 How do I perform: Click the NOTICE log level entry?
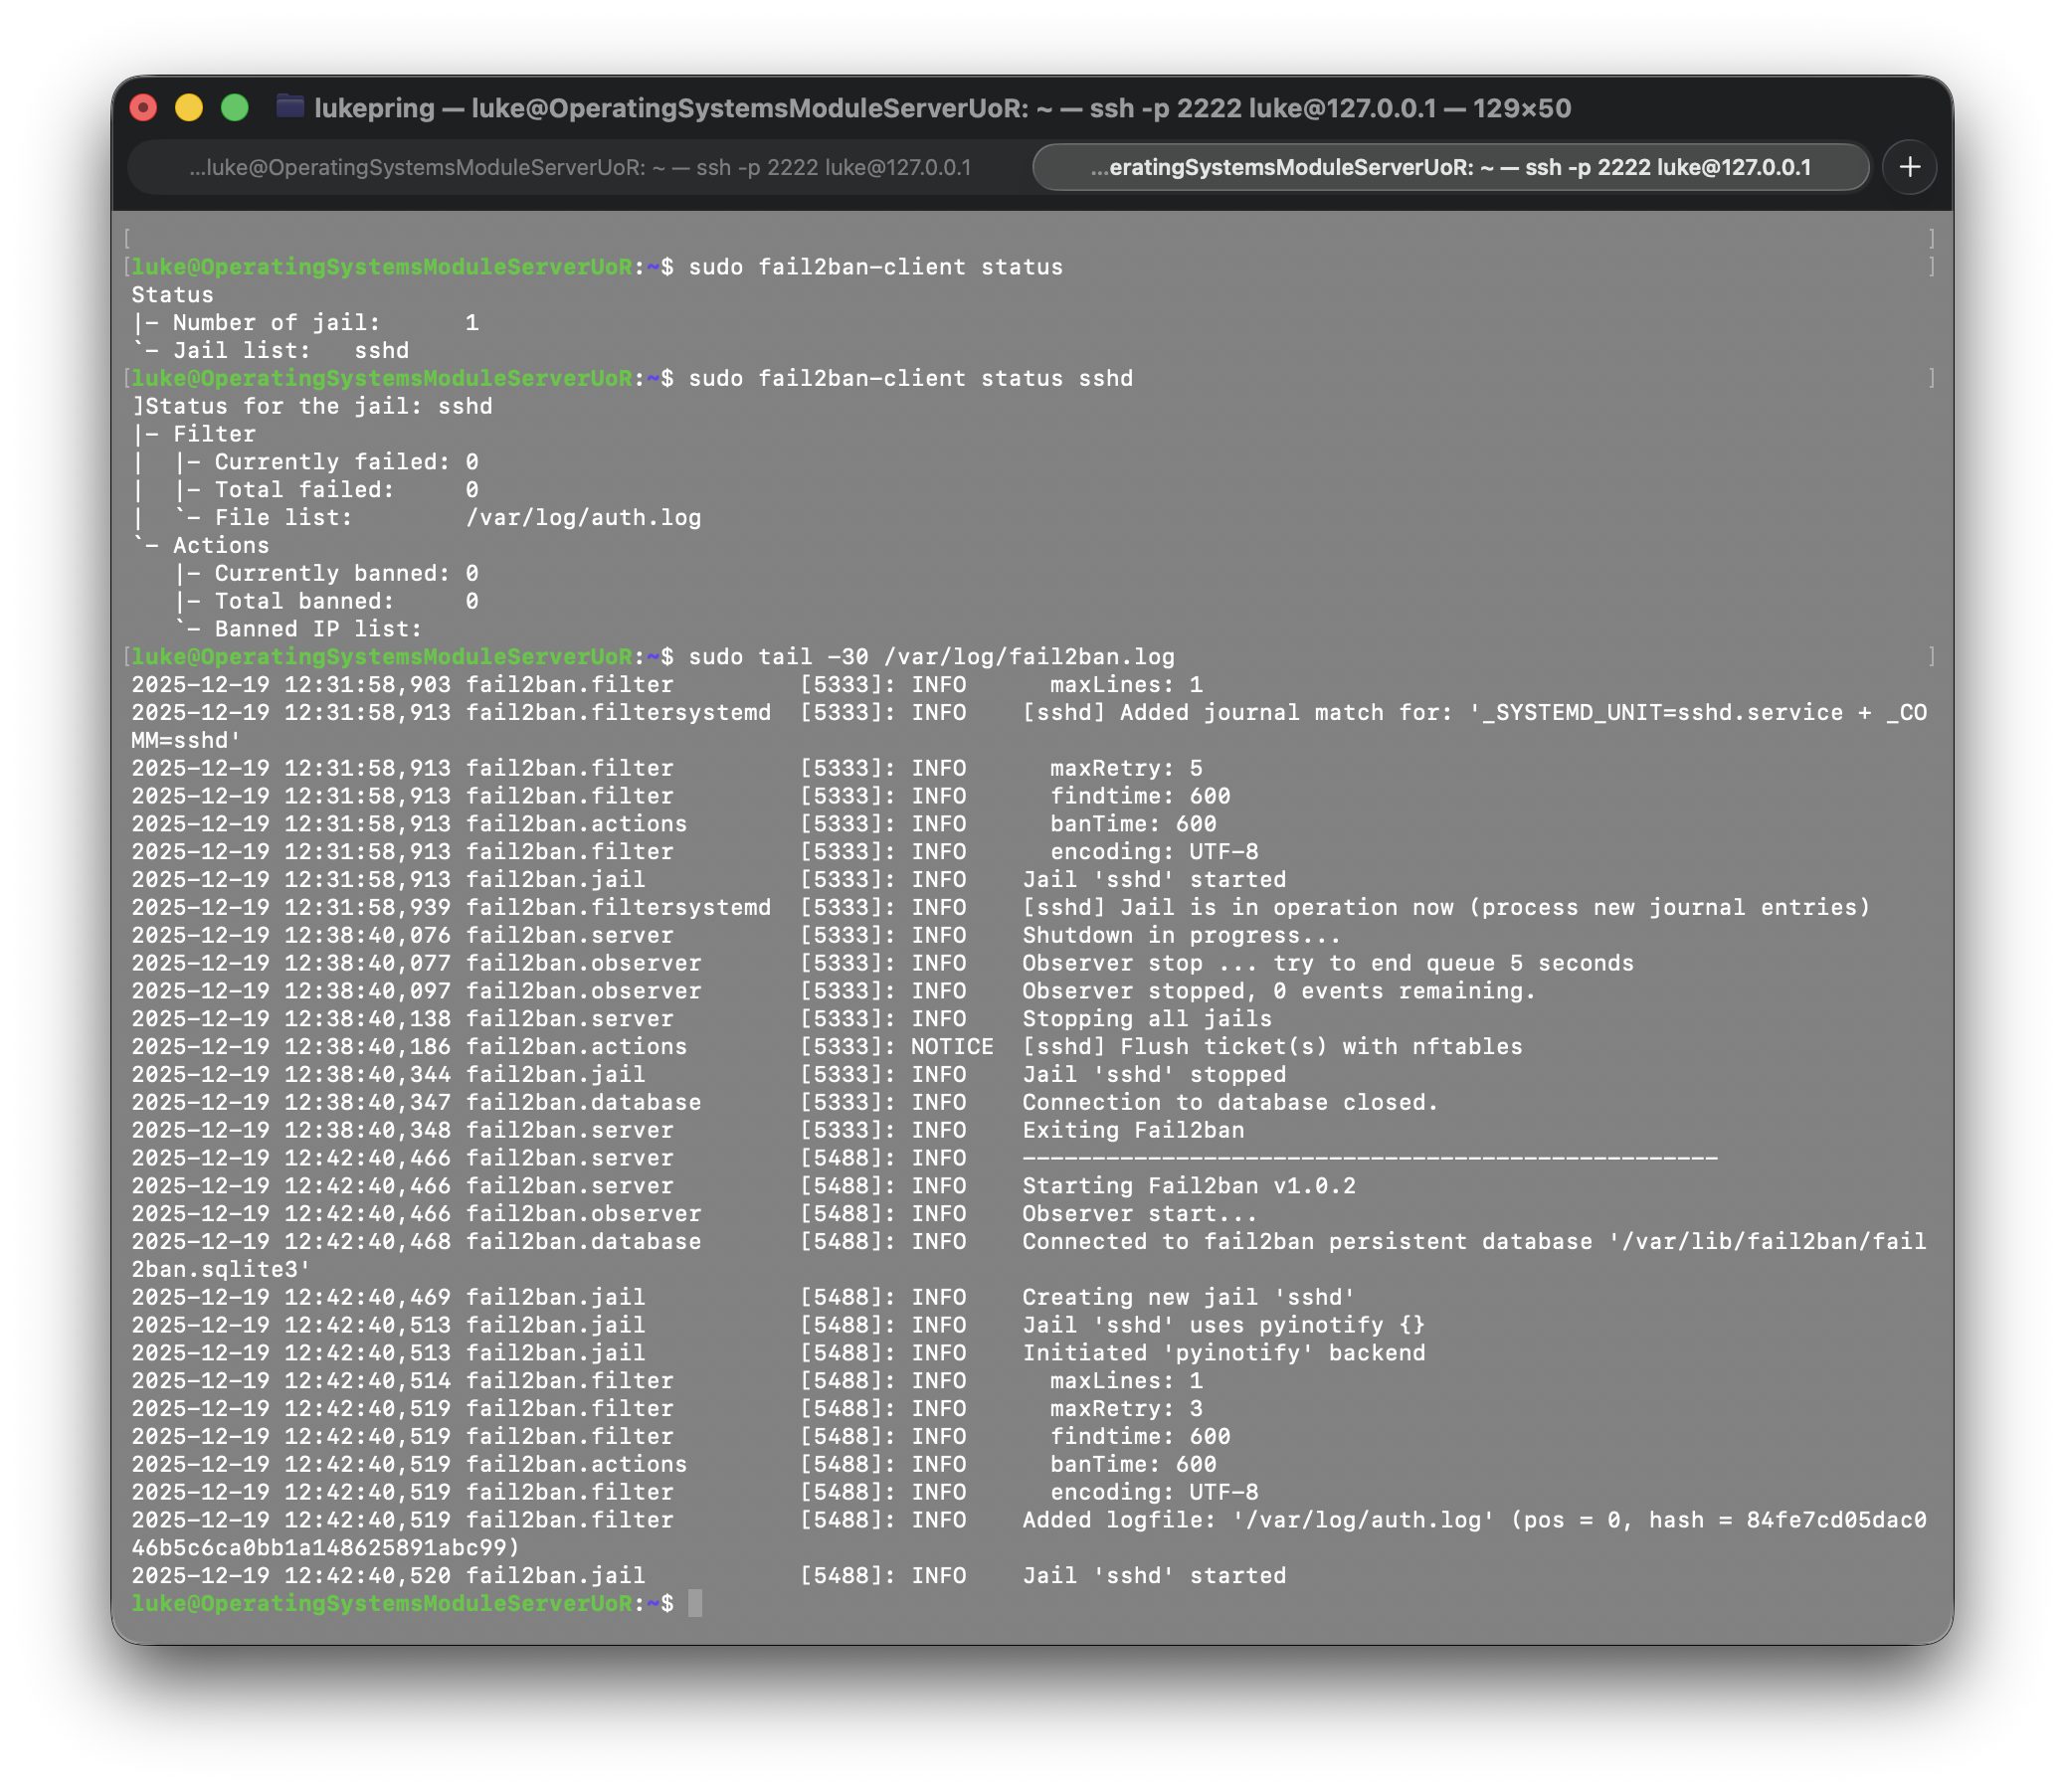point(951,1046)
